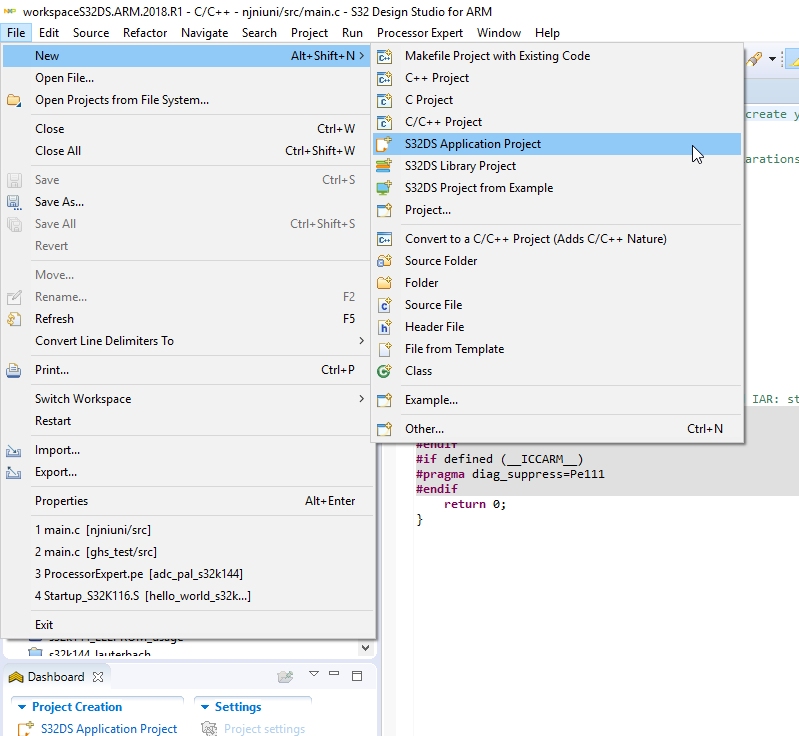Click the File from Template icon
The image size is (799, 736).
[x=385, y=349]
